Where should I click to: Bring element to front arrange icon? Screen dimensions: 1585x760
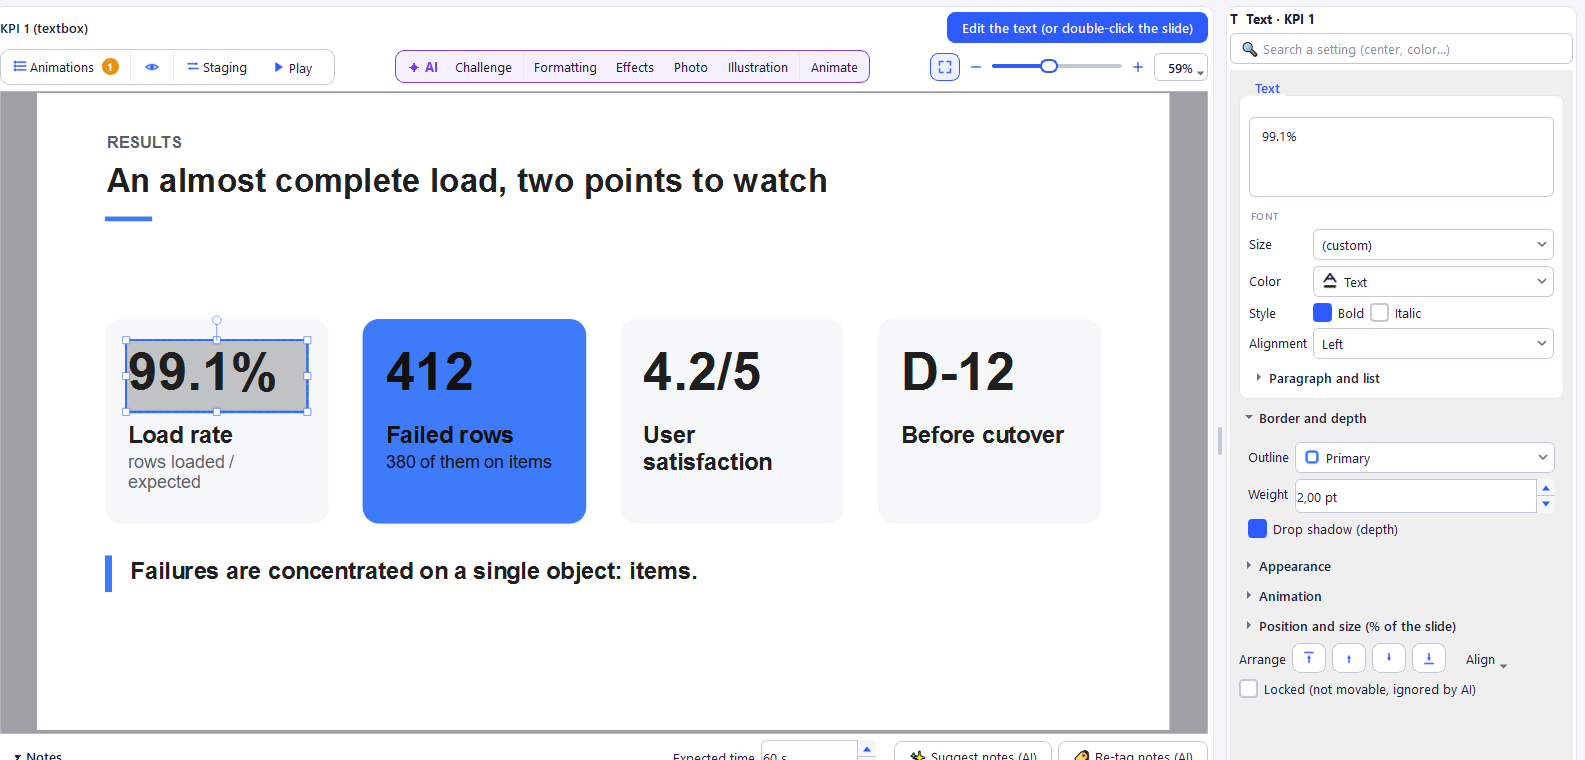(x=1309, y=658)
